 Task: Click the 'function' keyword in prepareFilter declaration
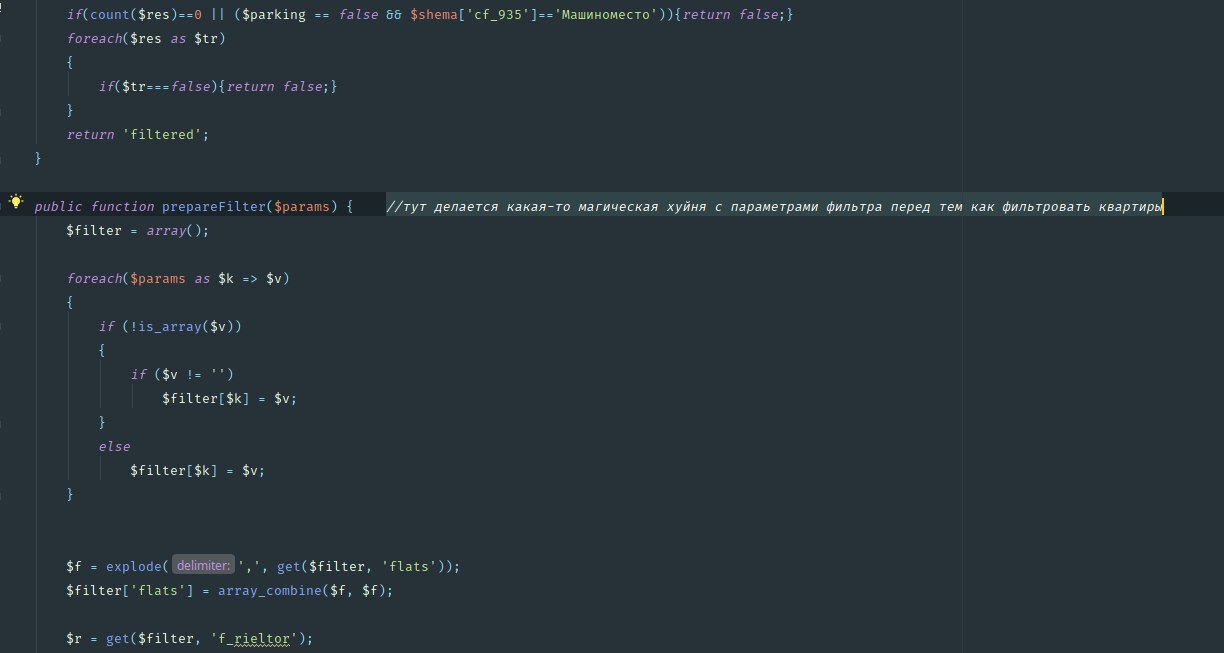pyautogui.click(x=123, y=206)
